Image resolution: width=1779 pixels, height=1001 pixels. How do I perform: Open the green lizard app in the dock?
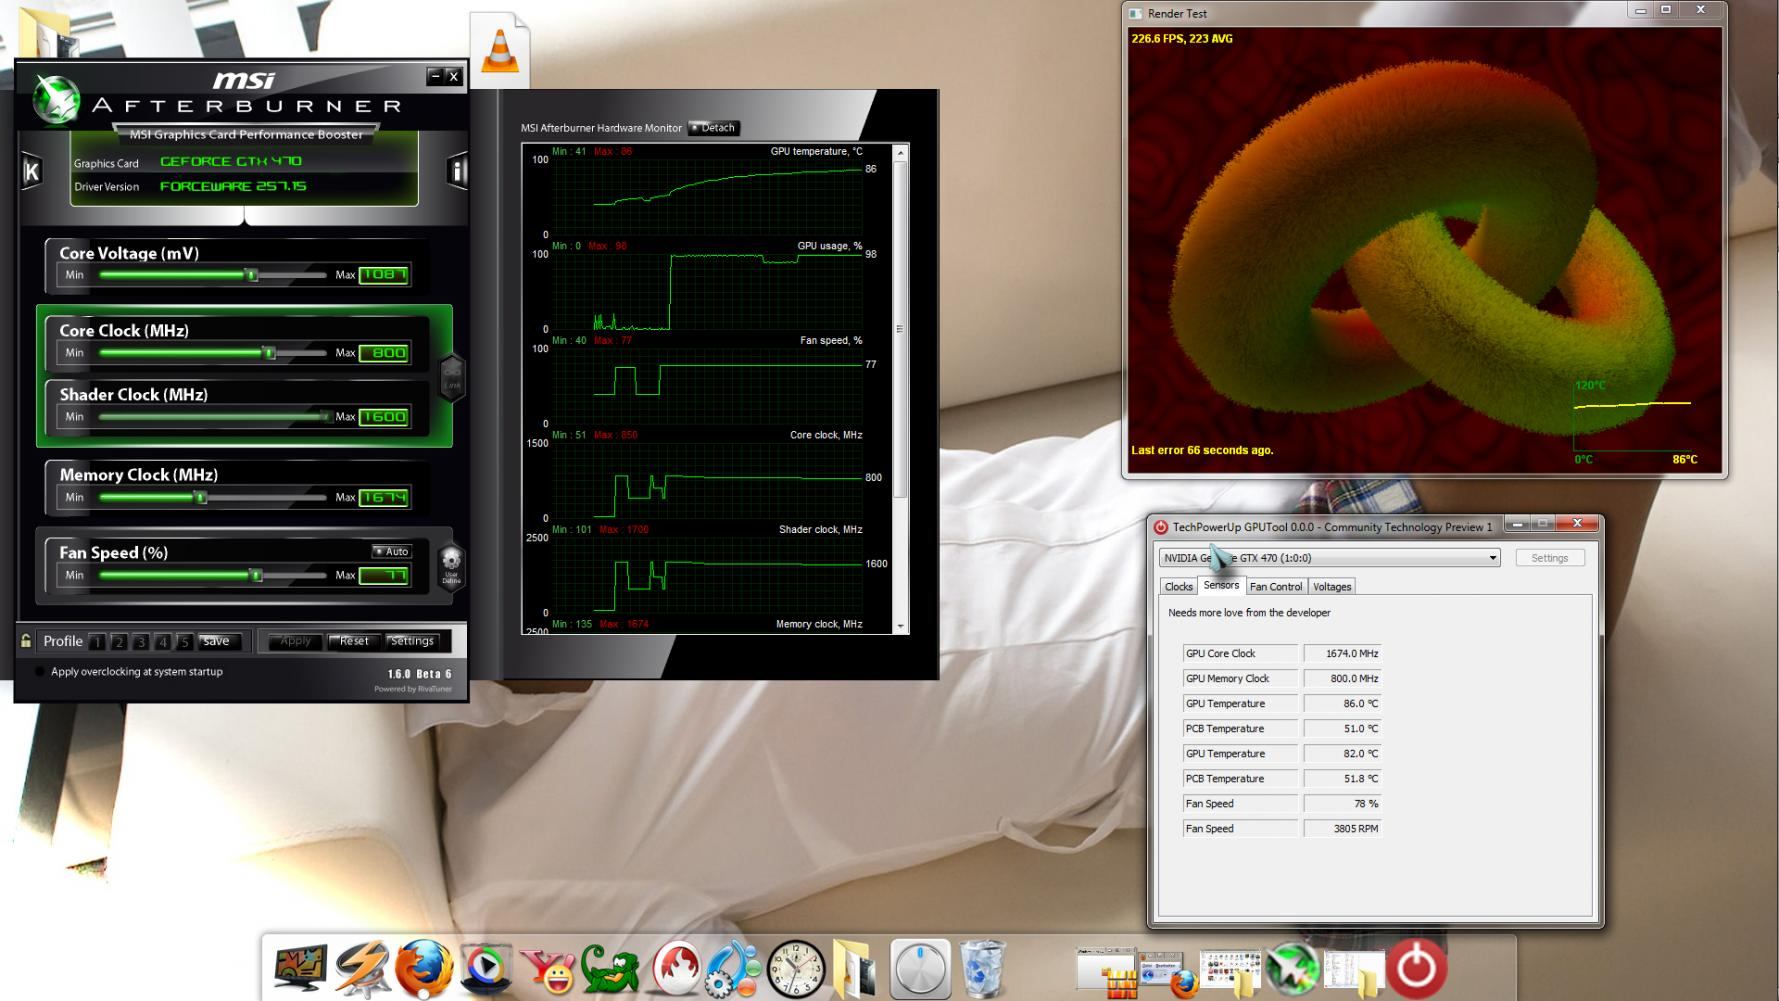[610, 968]
